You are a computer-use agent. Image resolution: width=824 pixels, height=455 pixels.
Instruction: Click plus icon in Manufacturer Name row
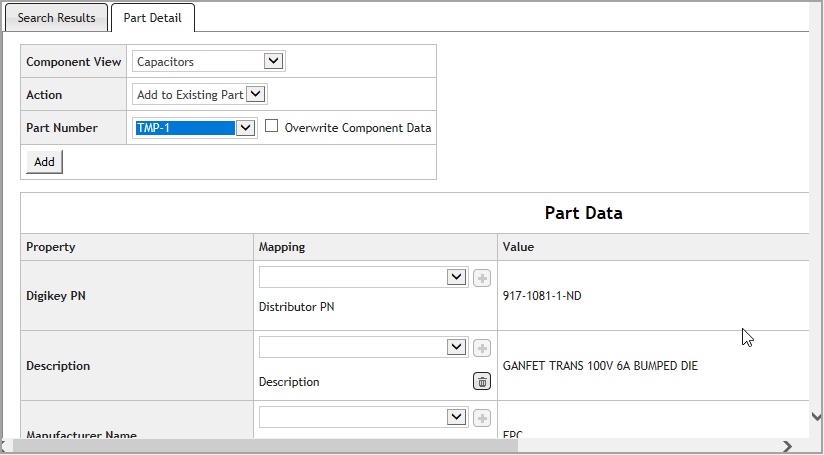(482, 418)
